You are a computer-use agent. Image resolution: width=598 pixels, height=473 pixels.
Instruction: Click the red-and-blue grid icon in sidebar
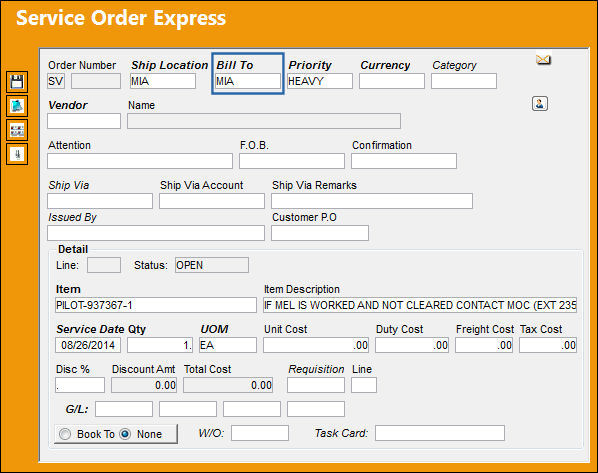pos(17,130)
